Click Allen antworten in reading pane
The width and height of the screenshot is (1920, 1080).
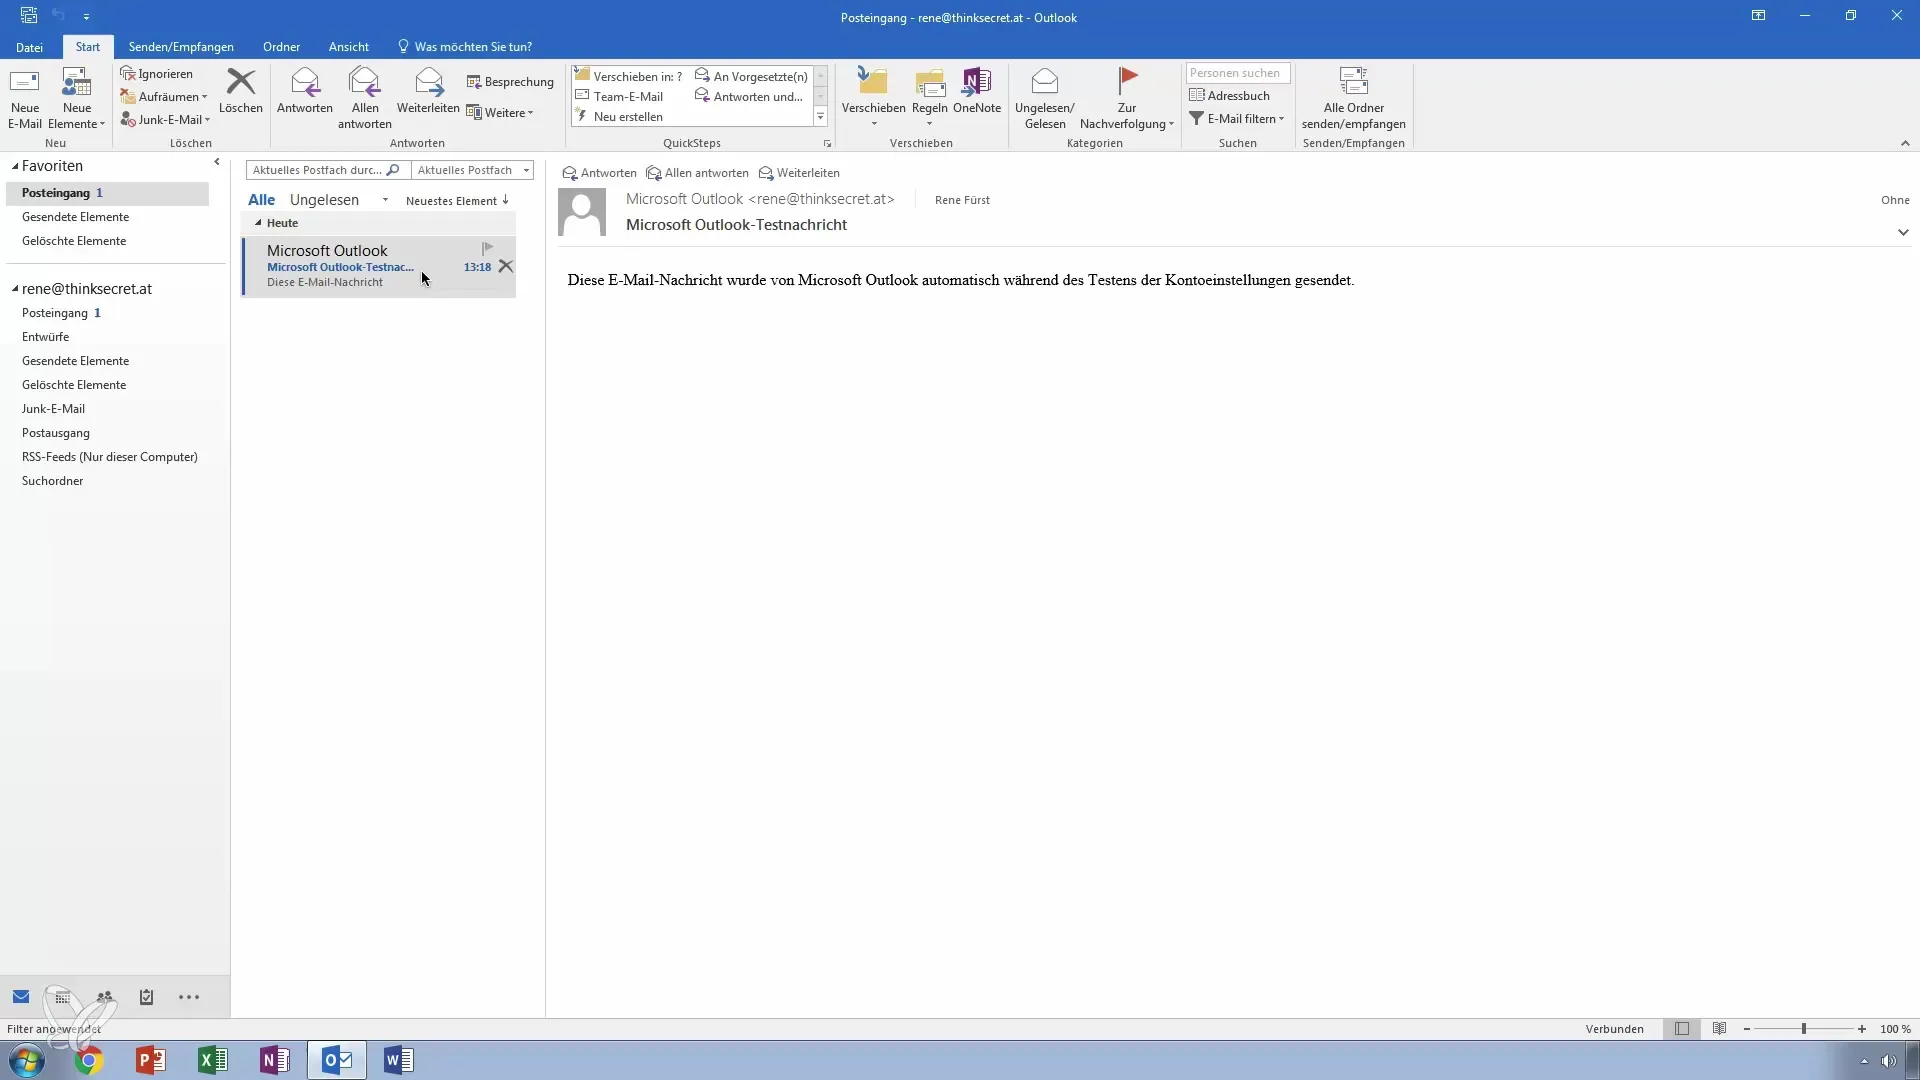697,173
